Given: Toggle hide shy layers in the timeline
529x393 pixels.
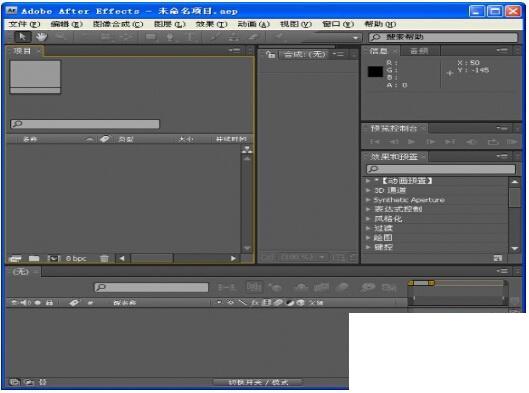Looking at the screenshot, I should coord(301,287).
